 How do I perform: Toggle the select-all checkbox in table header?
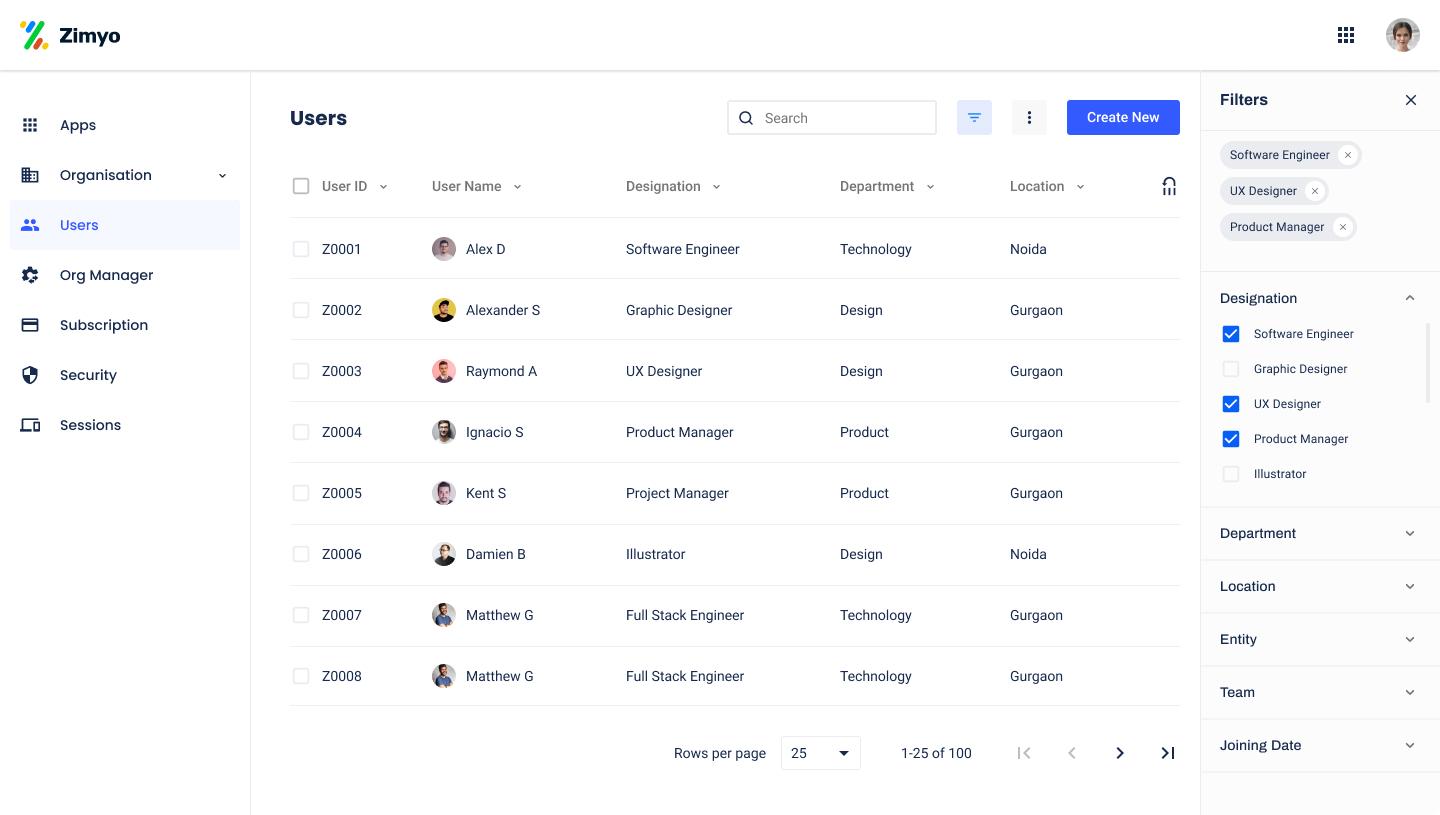[301, 186]
